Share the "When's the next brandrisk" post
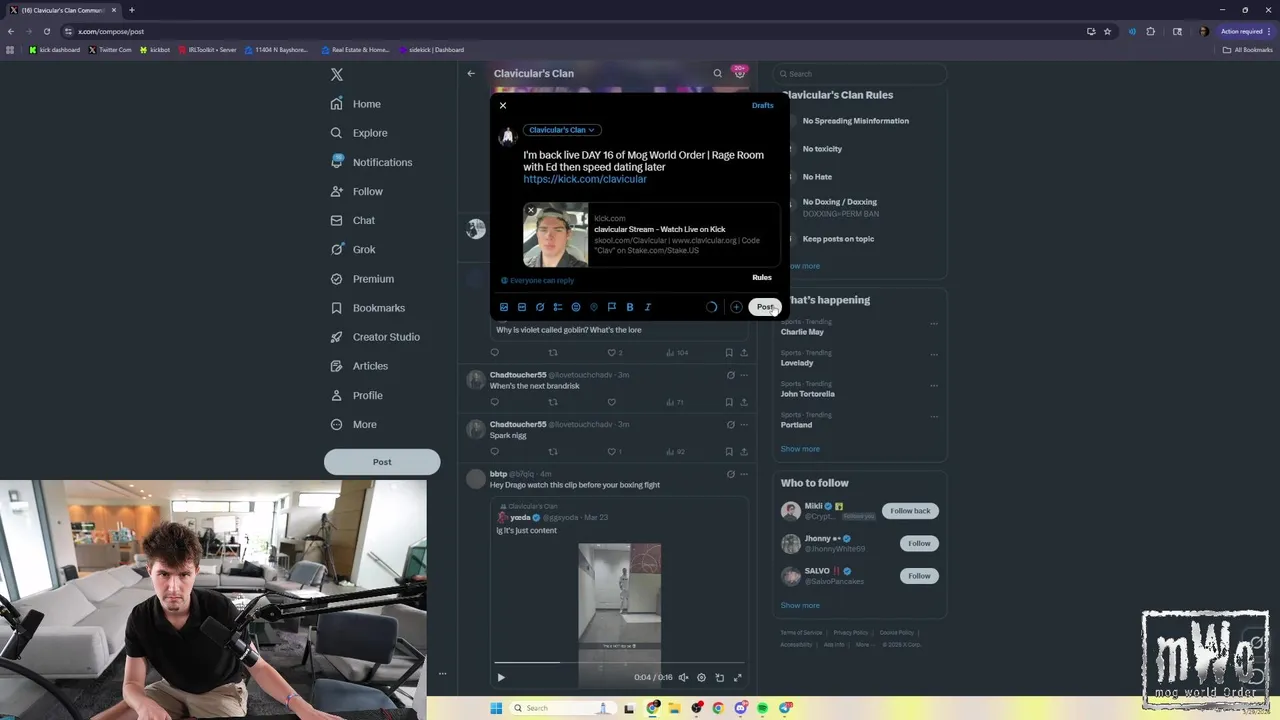Viewport: 1280px width, 720px height. pyautogui.click(x=743, y=402)
